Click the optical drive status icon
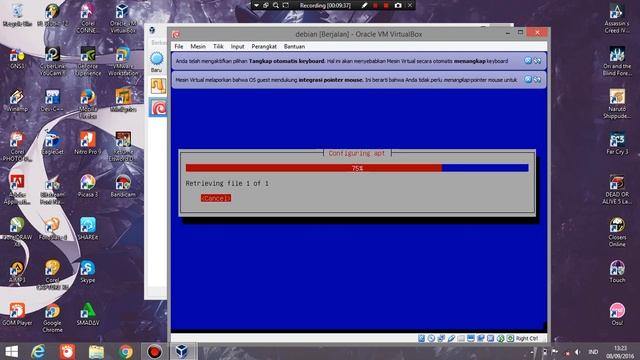640x360 pixels. (x=431, y=338)
